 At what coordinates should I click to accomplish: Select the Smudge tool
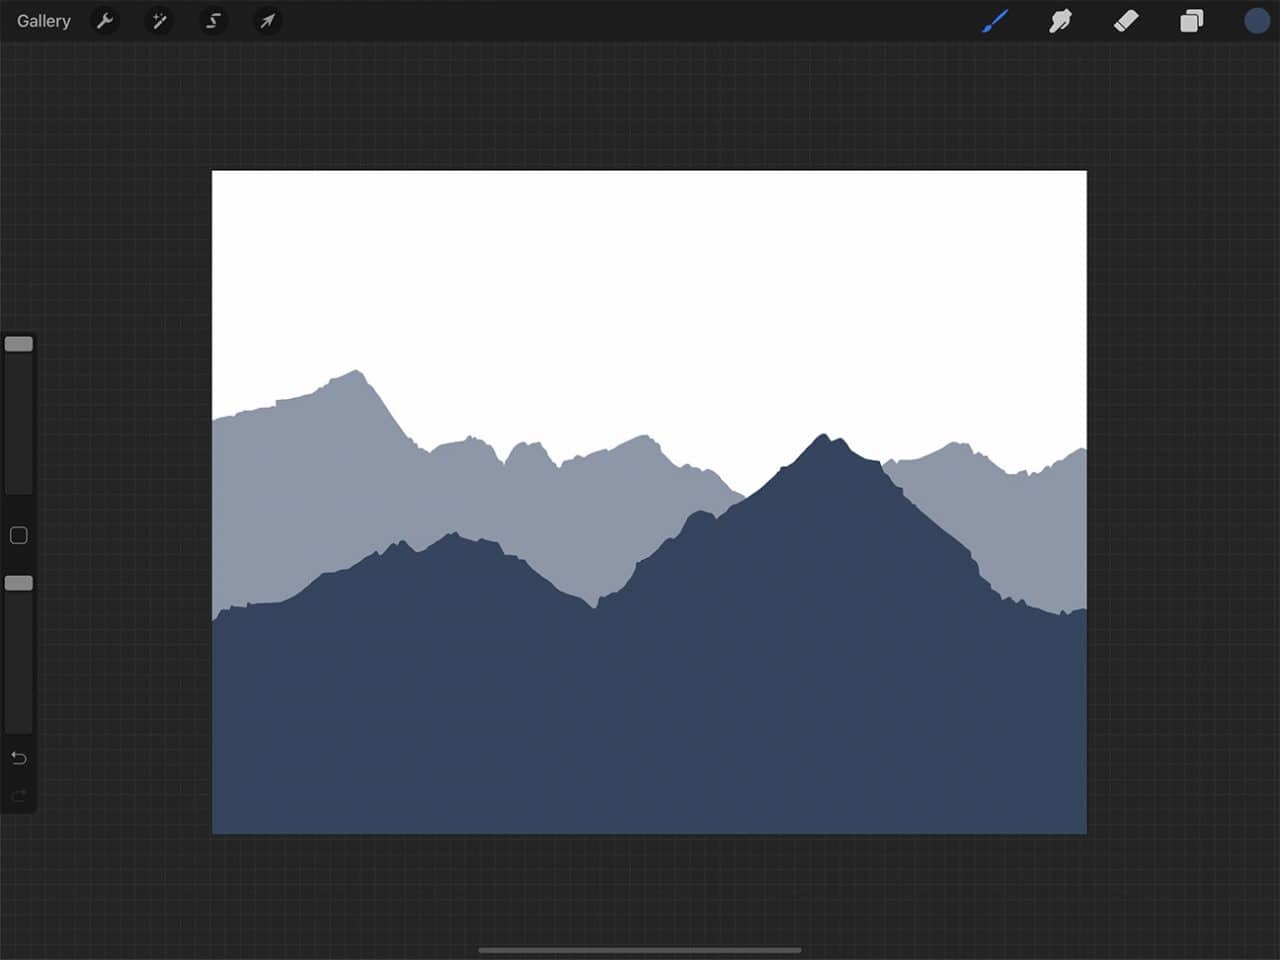coord(1060,20)
